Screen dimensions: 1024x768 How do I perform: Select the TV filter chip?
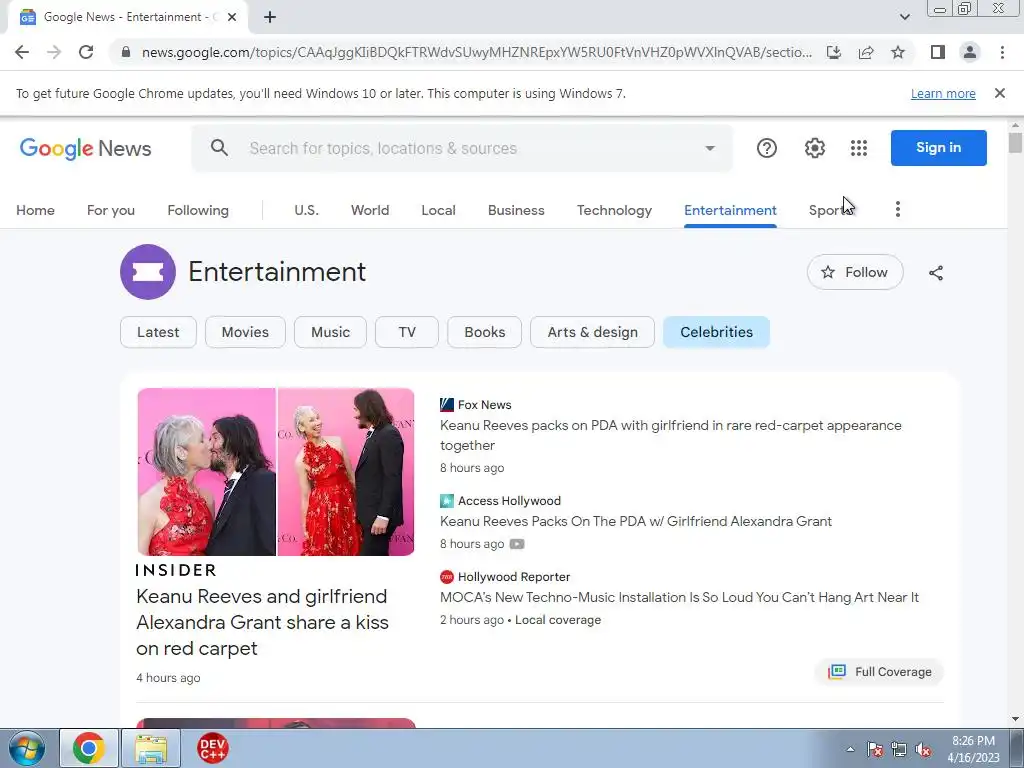point(407,332)
